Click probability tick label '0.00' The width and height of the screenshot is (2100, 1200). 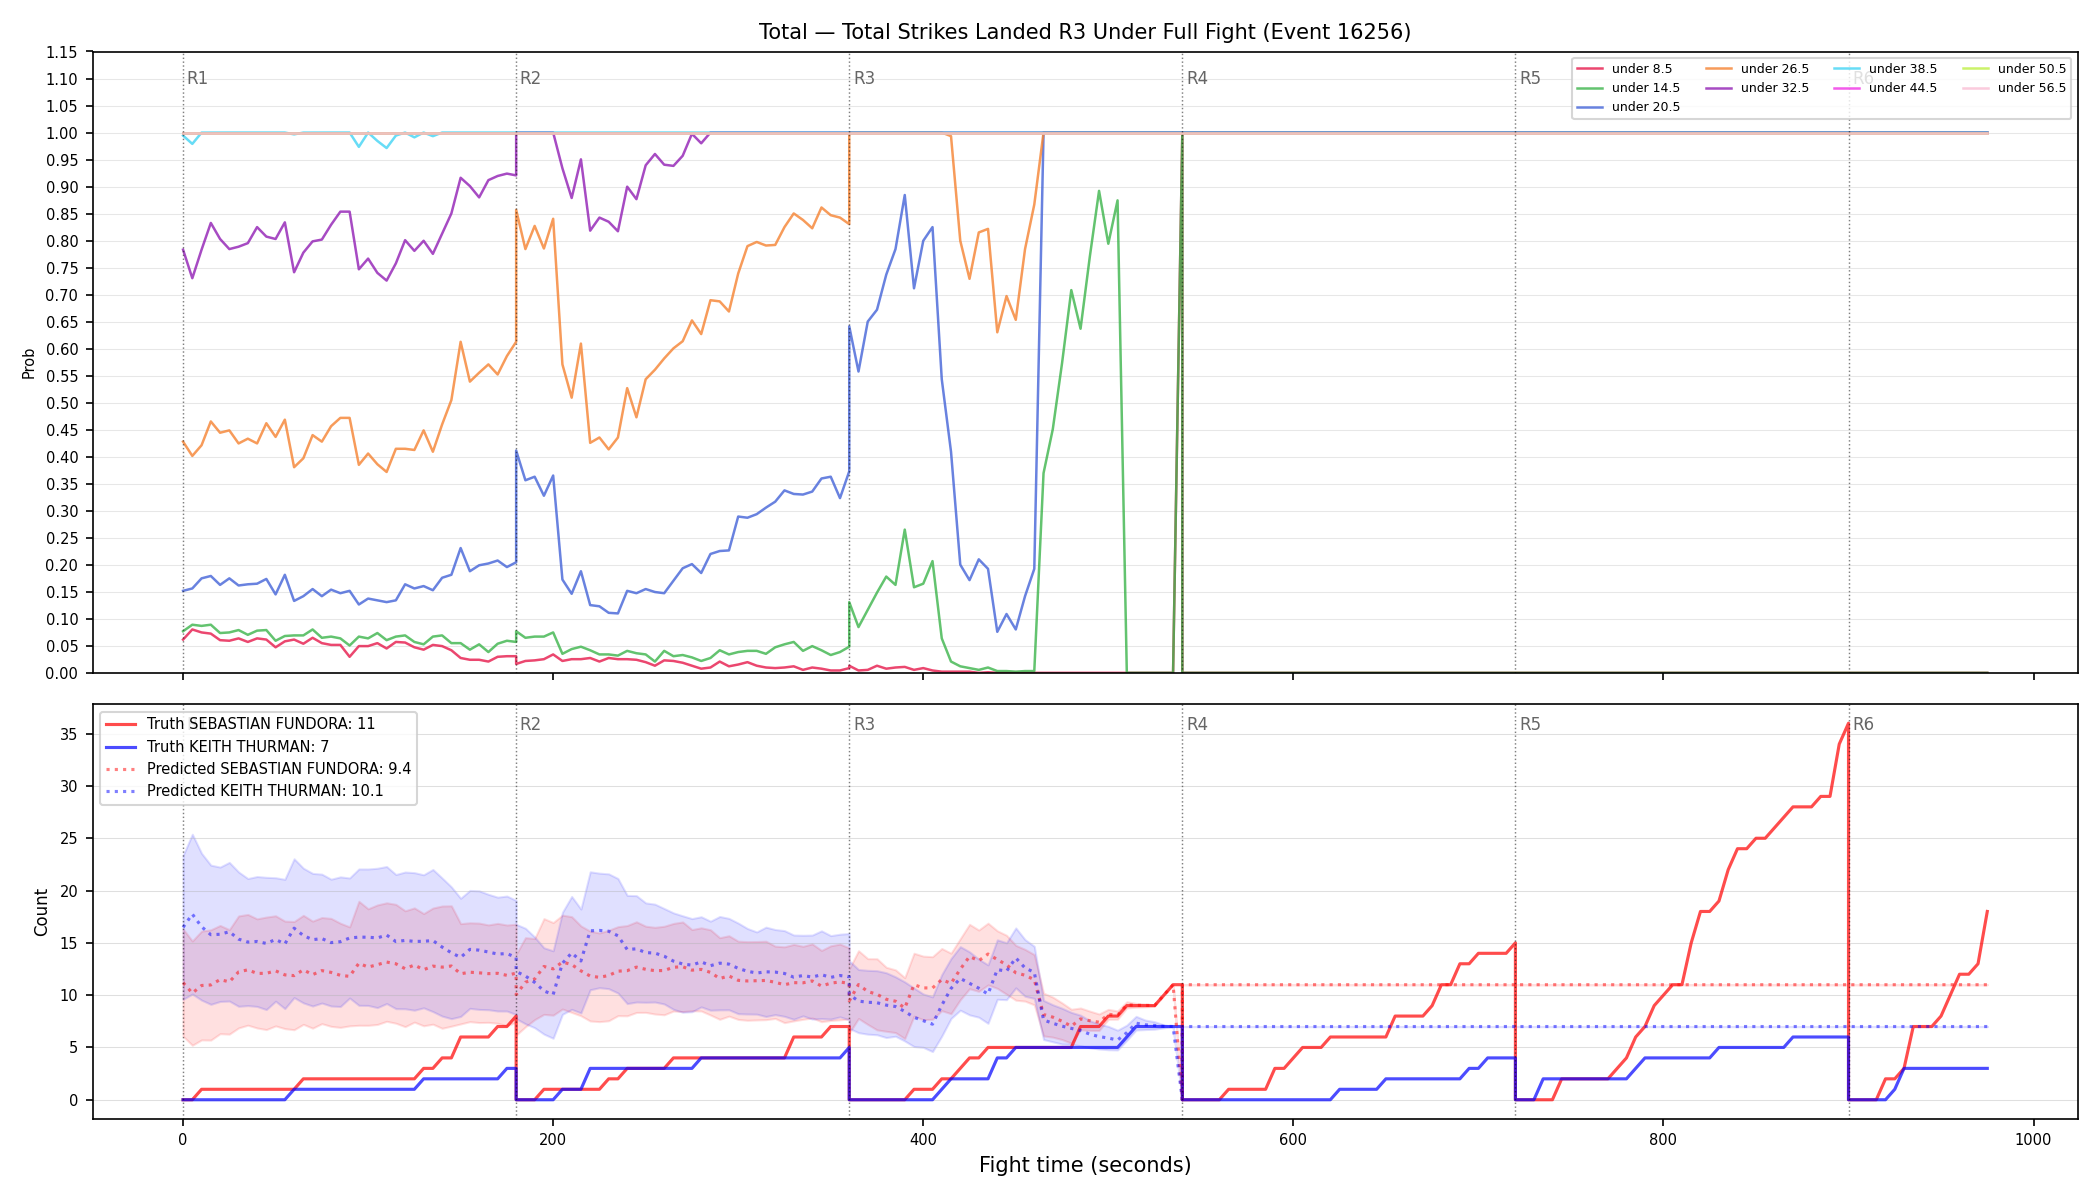coord(62,673)
